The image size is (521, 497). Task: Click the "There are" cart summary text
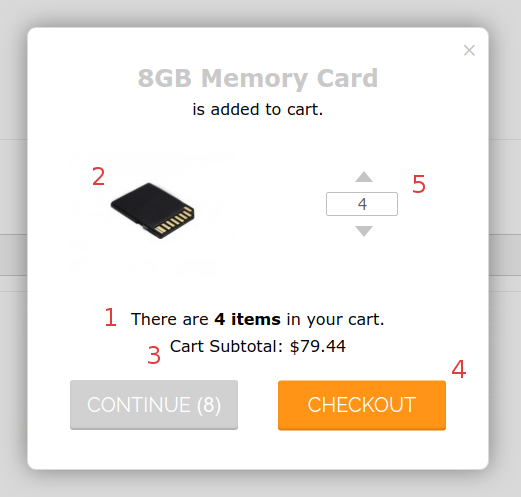170,319
